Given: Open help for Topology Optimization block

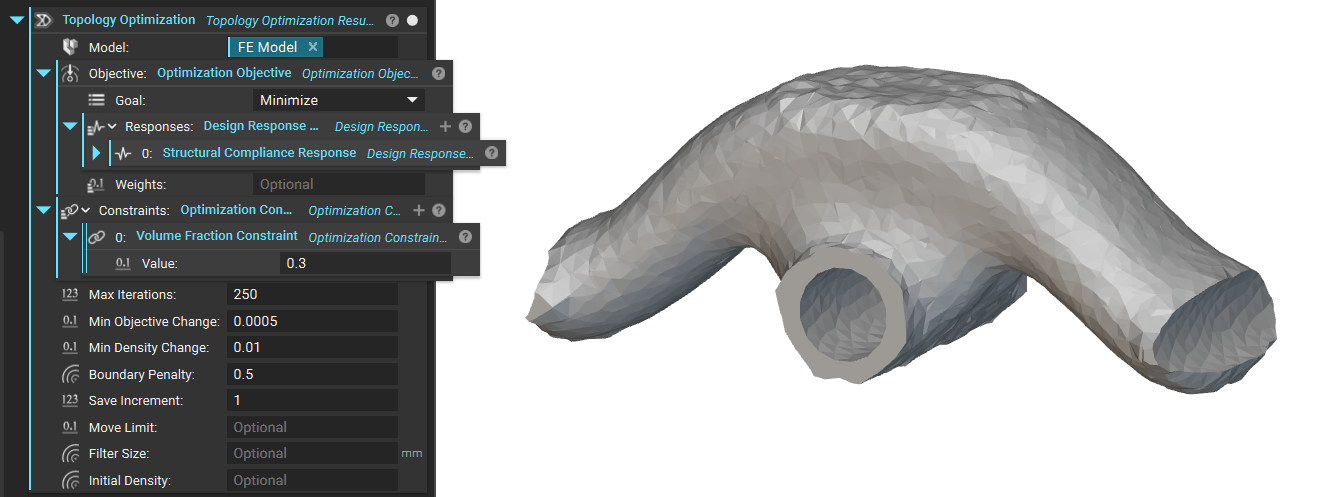Looking at the screenshot, I should (x=393, y=20).
